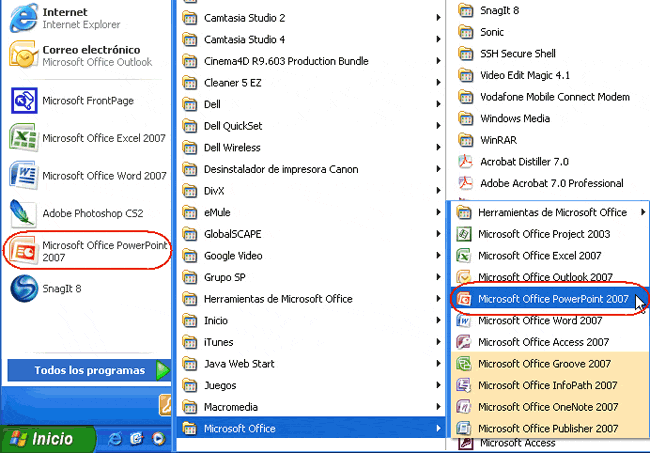Click the Internet Explorer icon
Viewport: 650px width, 453px height.
[x=23, y=17]
